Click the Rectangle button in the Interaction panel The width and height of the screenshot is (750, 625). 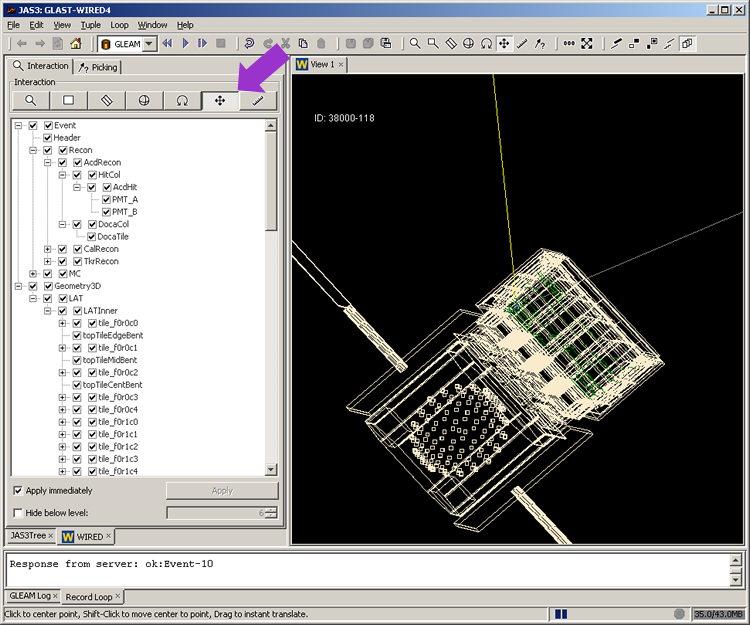[68, 100]
